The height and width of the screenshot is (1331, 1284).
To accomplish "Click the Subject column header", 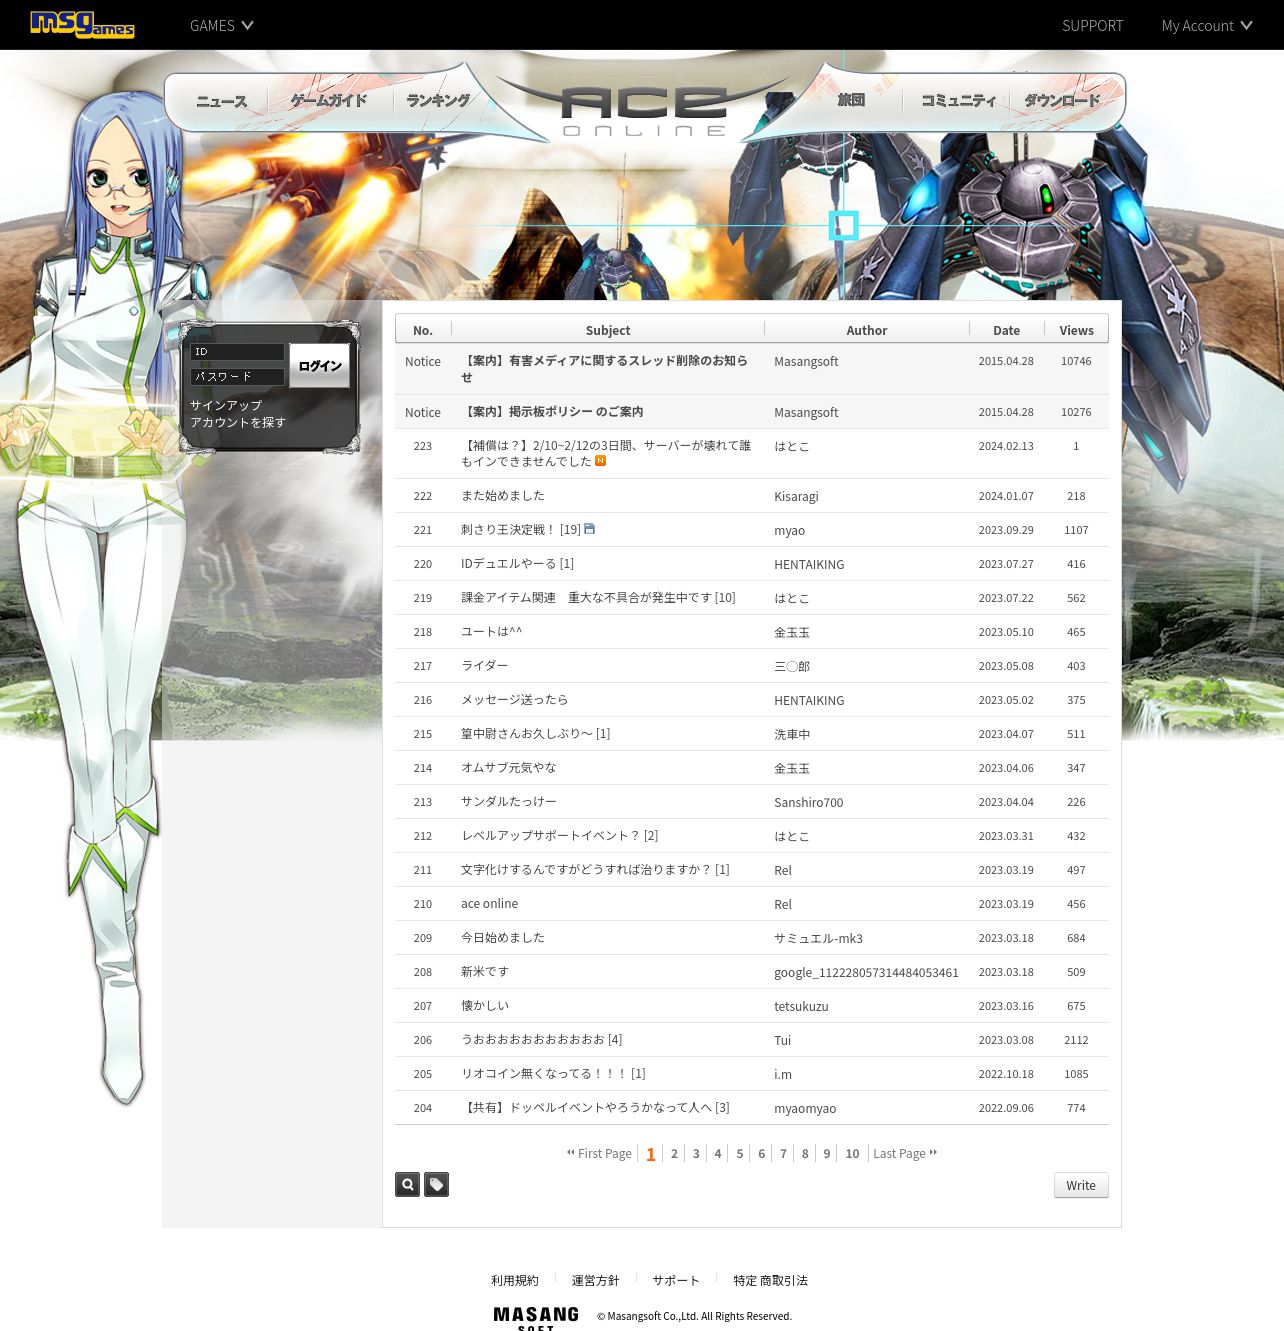I will point(608,330).
